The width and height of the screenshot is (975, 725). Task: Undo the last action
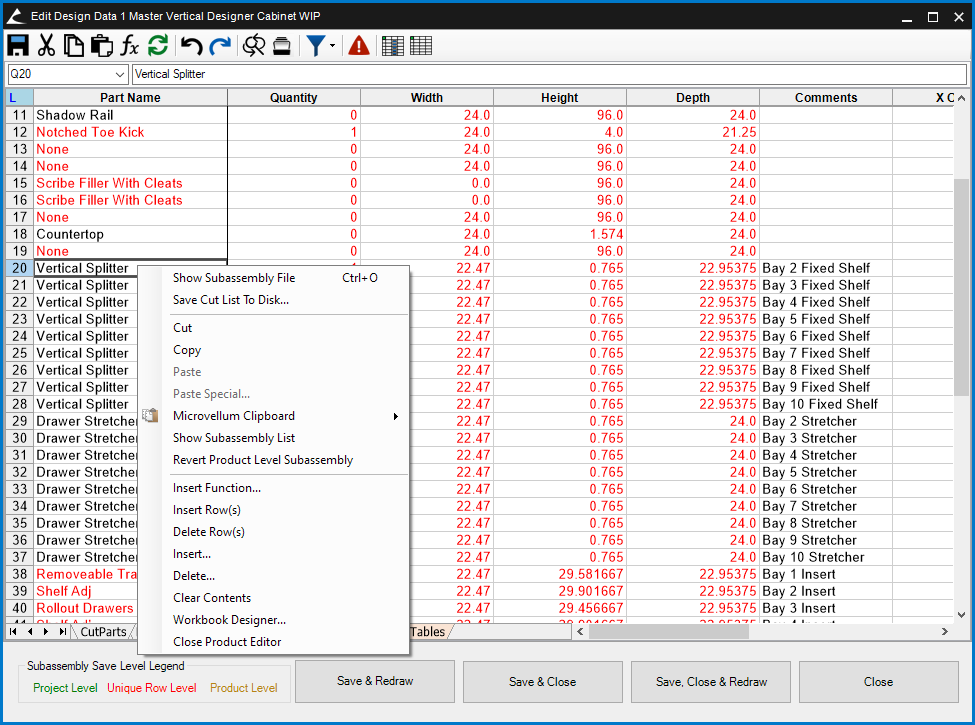[191, 45]
